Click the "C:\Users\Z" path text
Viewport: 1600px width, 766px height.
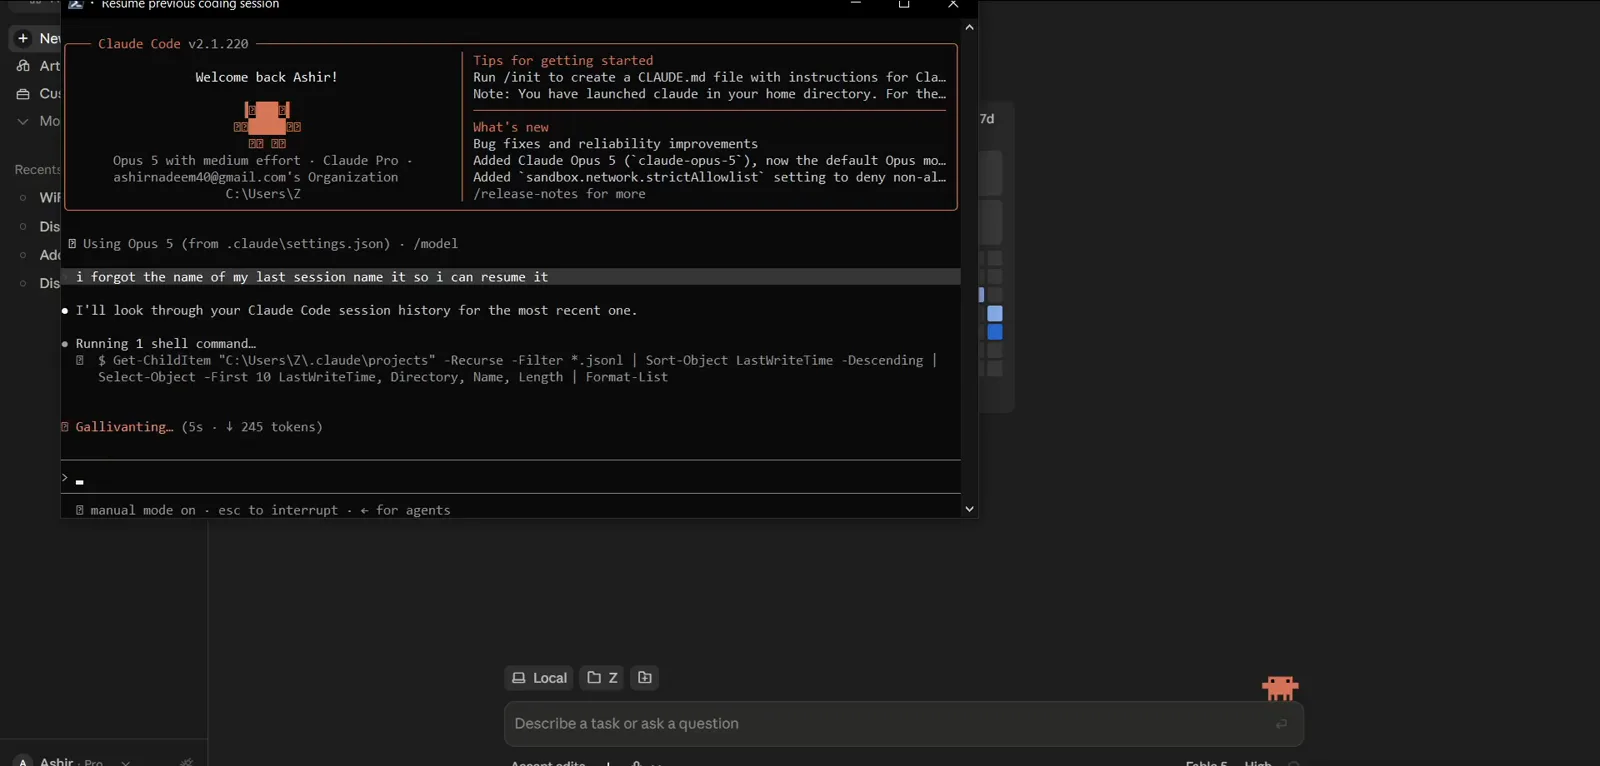(x=263, y=194)
